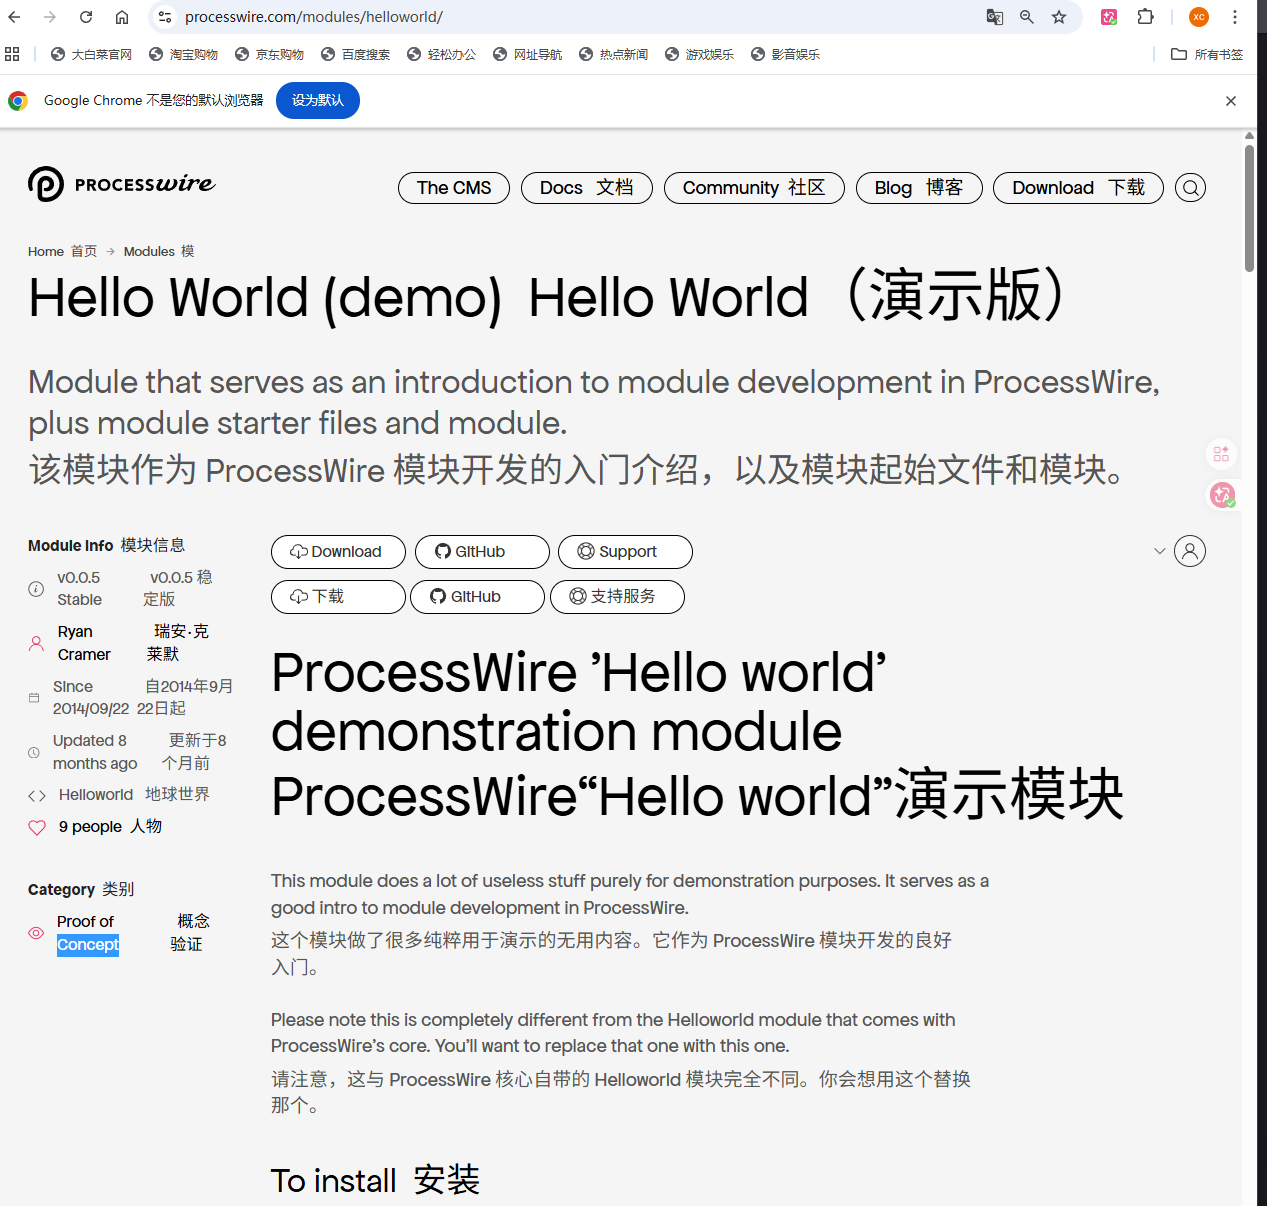
Task: Click the ProcessWire logo
Action: (121, 184)
